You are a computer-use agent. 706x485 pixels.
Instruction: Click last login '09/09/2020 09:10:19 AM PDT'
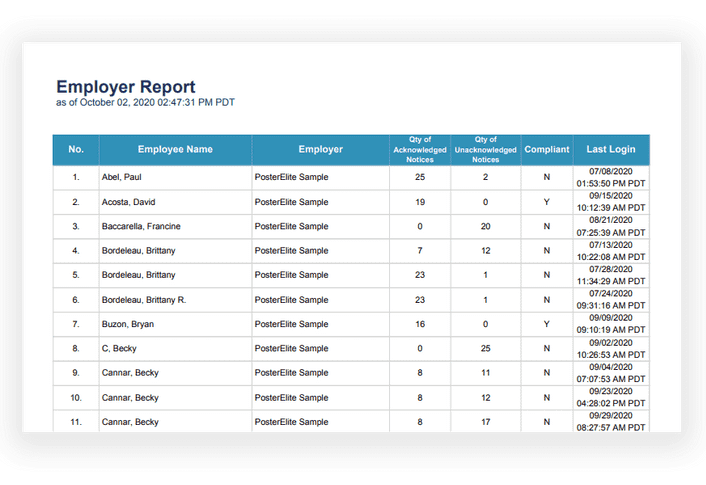611,324
